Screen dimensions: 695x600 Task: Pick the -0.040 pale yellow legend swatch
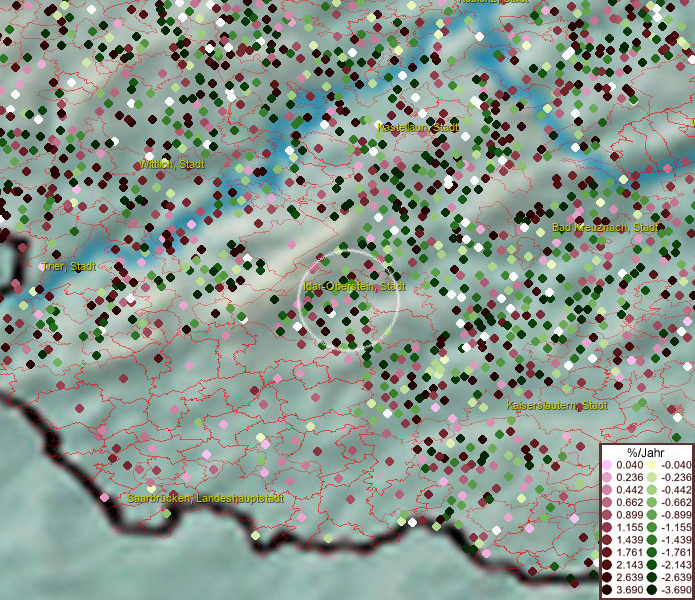click(x=652, y=465)
